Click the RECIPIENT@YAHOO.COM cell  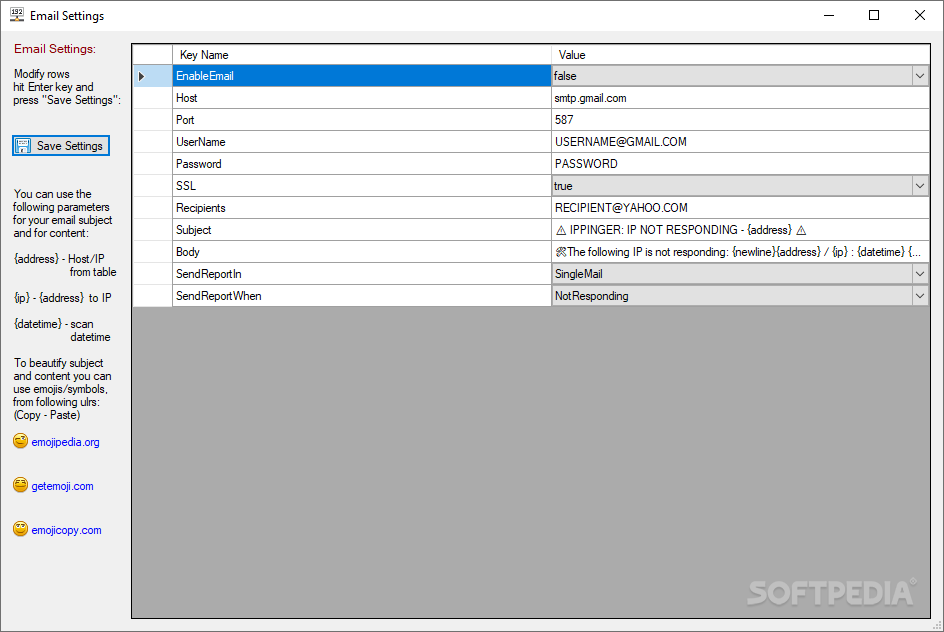coord(740,208)
